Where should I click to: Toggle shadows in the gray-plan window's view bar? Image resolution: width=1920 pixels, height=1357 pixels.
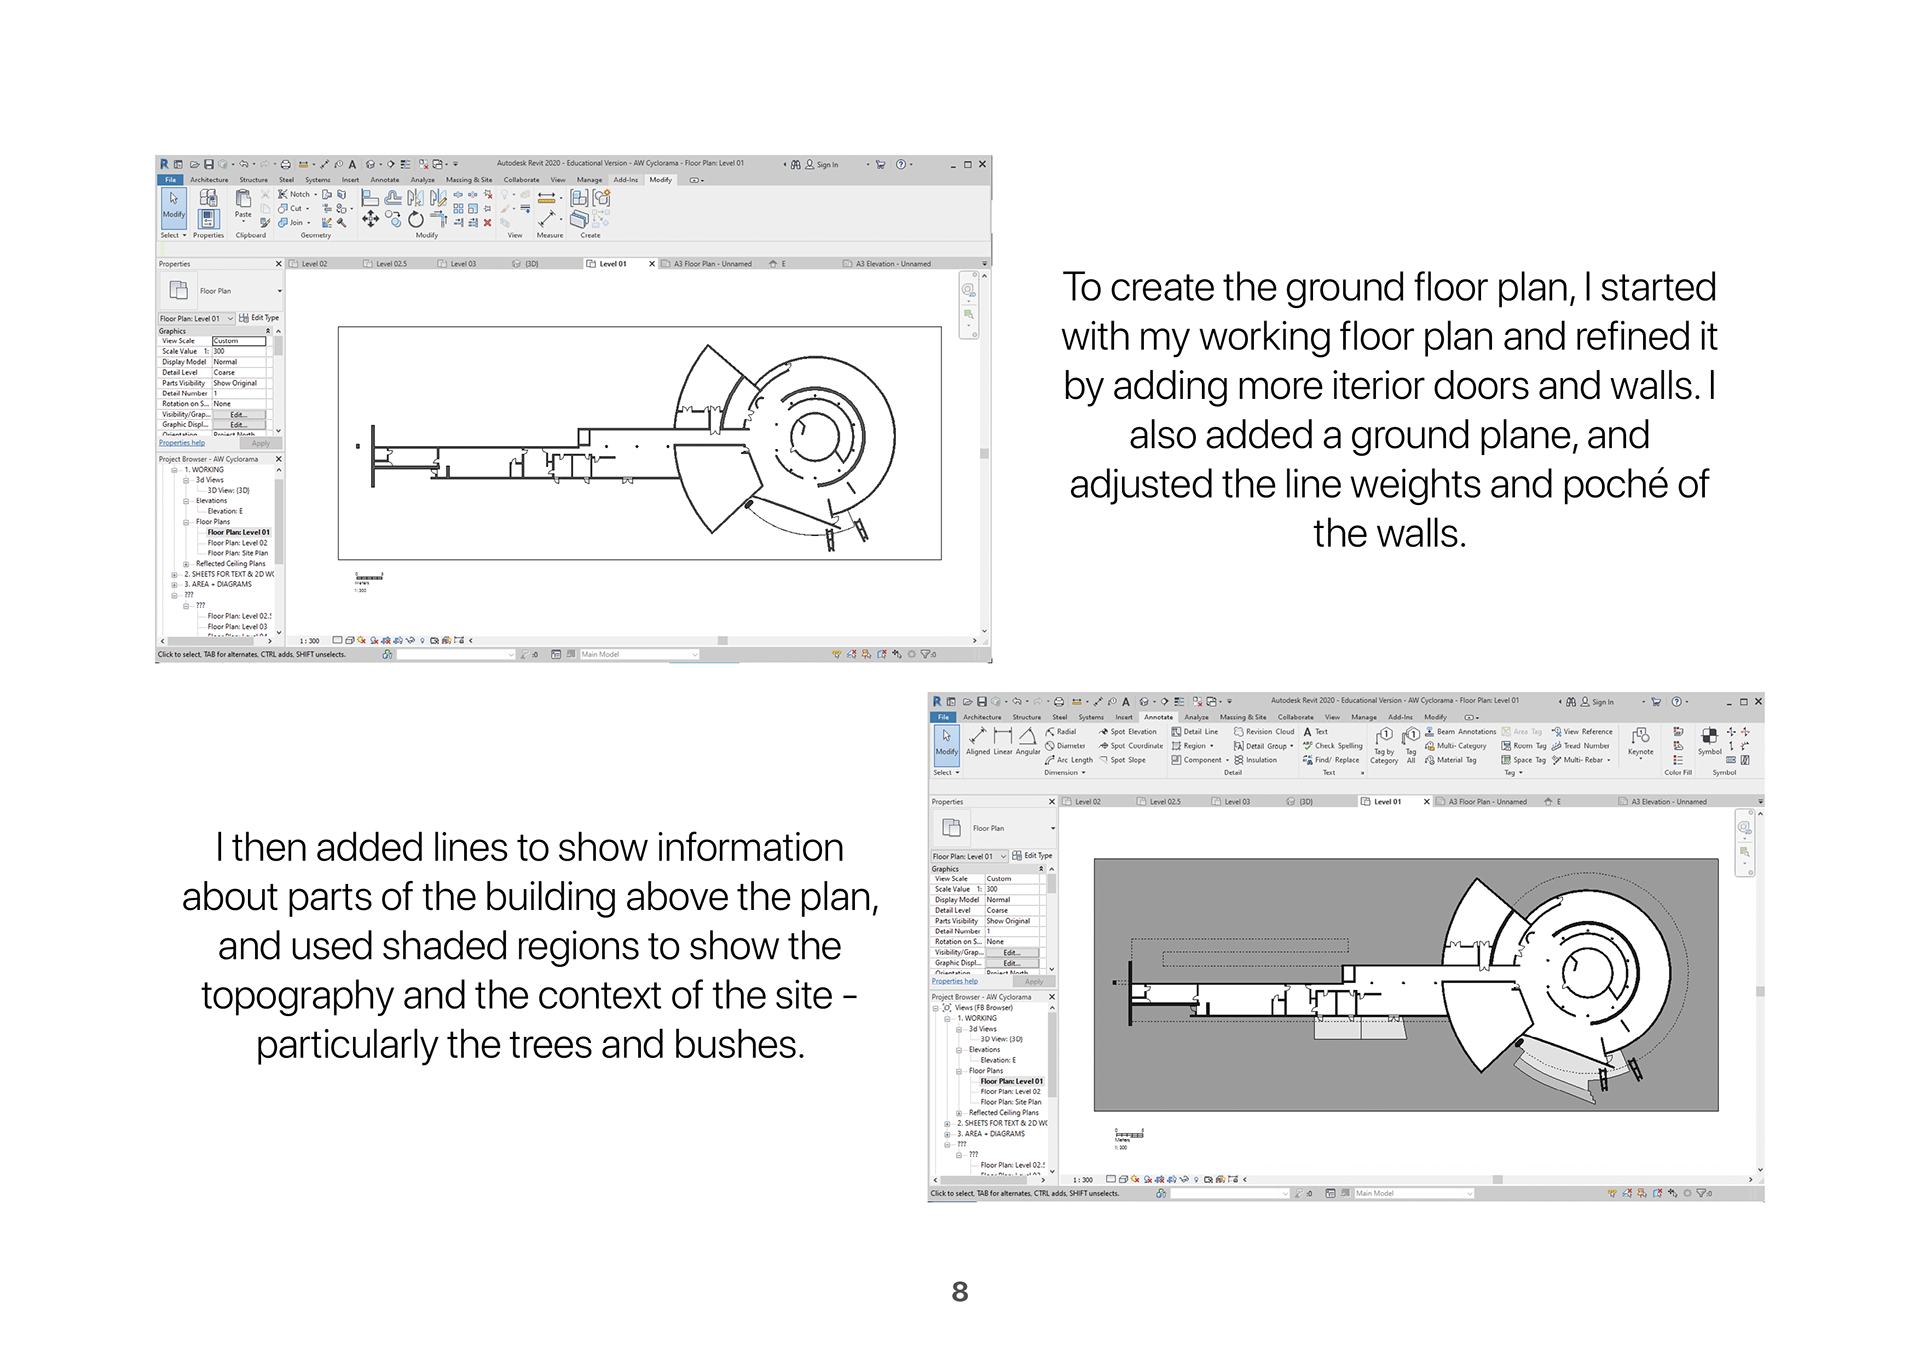1148,1180
